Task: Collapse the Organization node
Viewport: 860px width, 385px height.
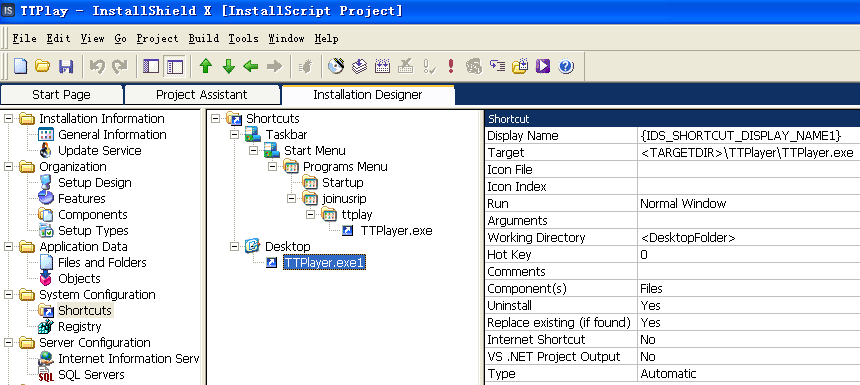Action: [x=8, y=167]
